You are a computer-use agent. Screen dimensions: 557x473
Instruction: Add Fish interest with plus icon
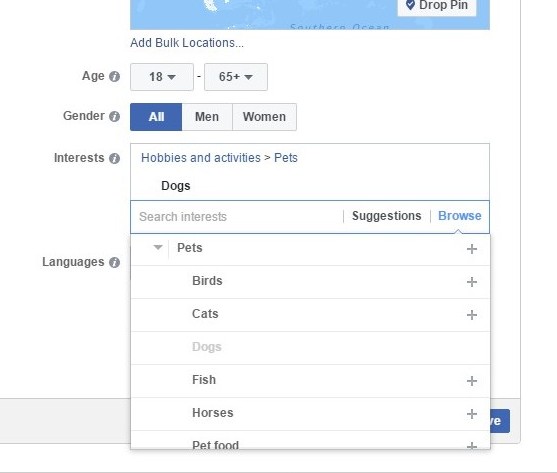472,381
